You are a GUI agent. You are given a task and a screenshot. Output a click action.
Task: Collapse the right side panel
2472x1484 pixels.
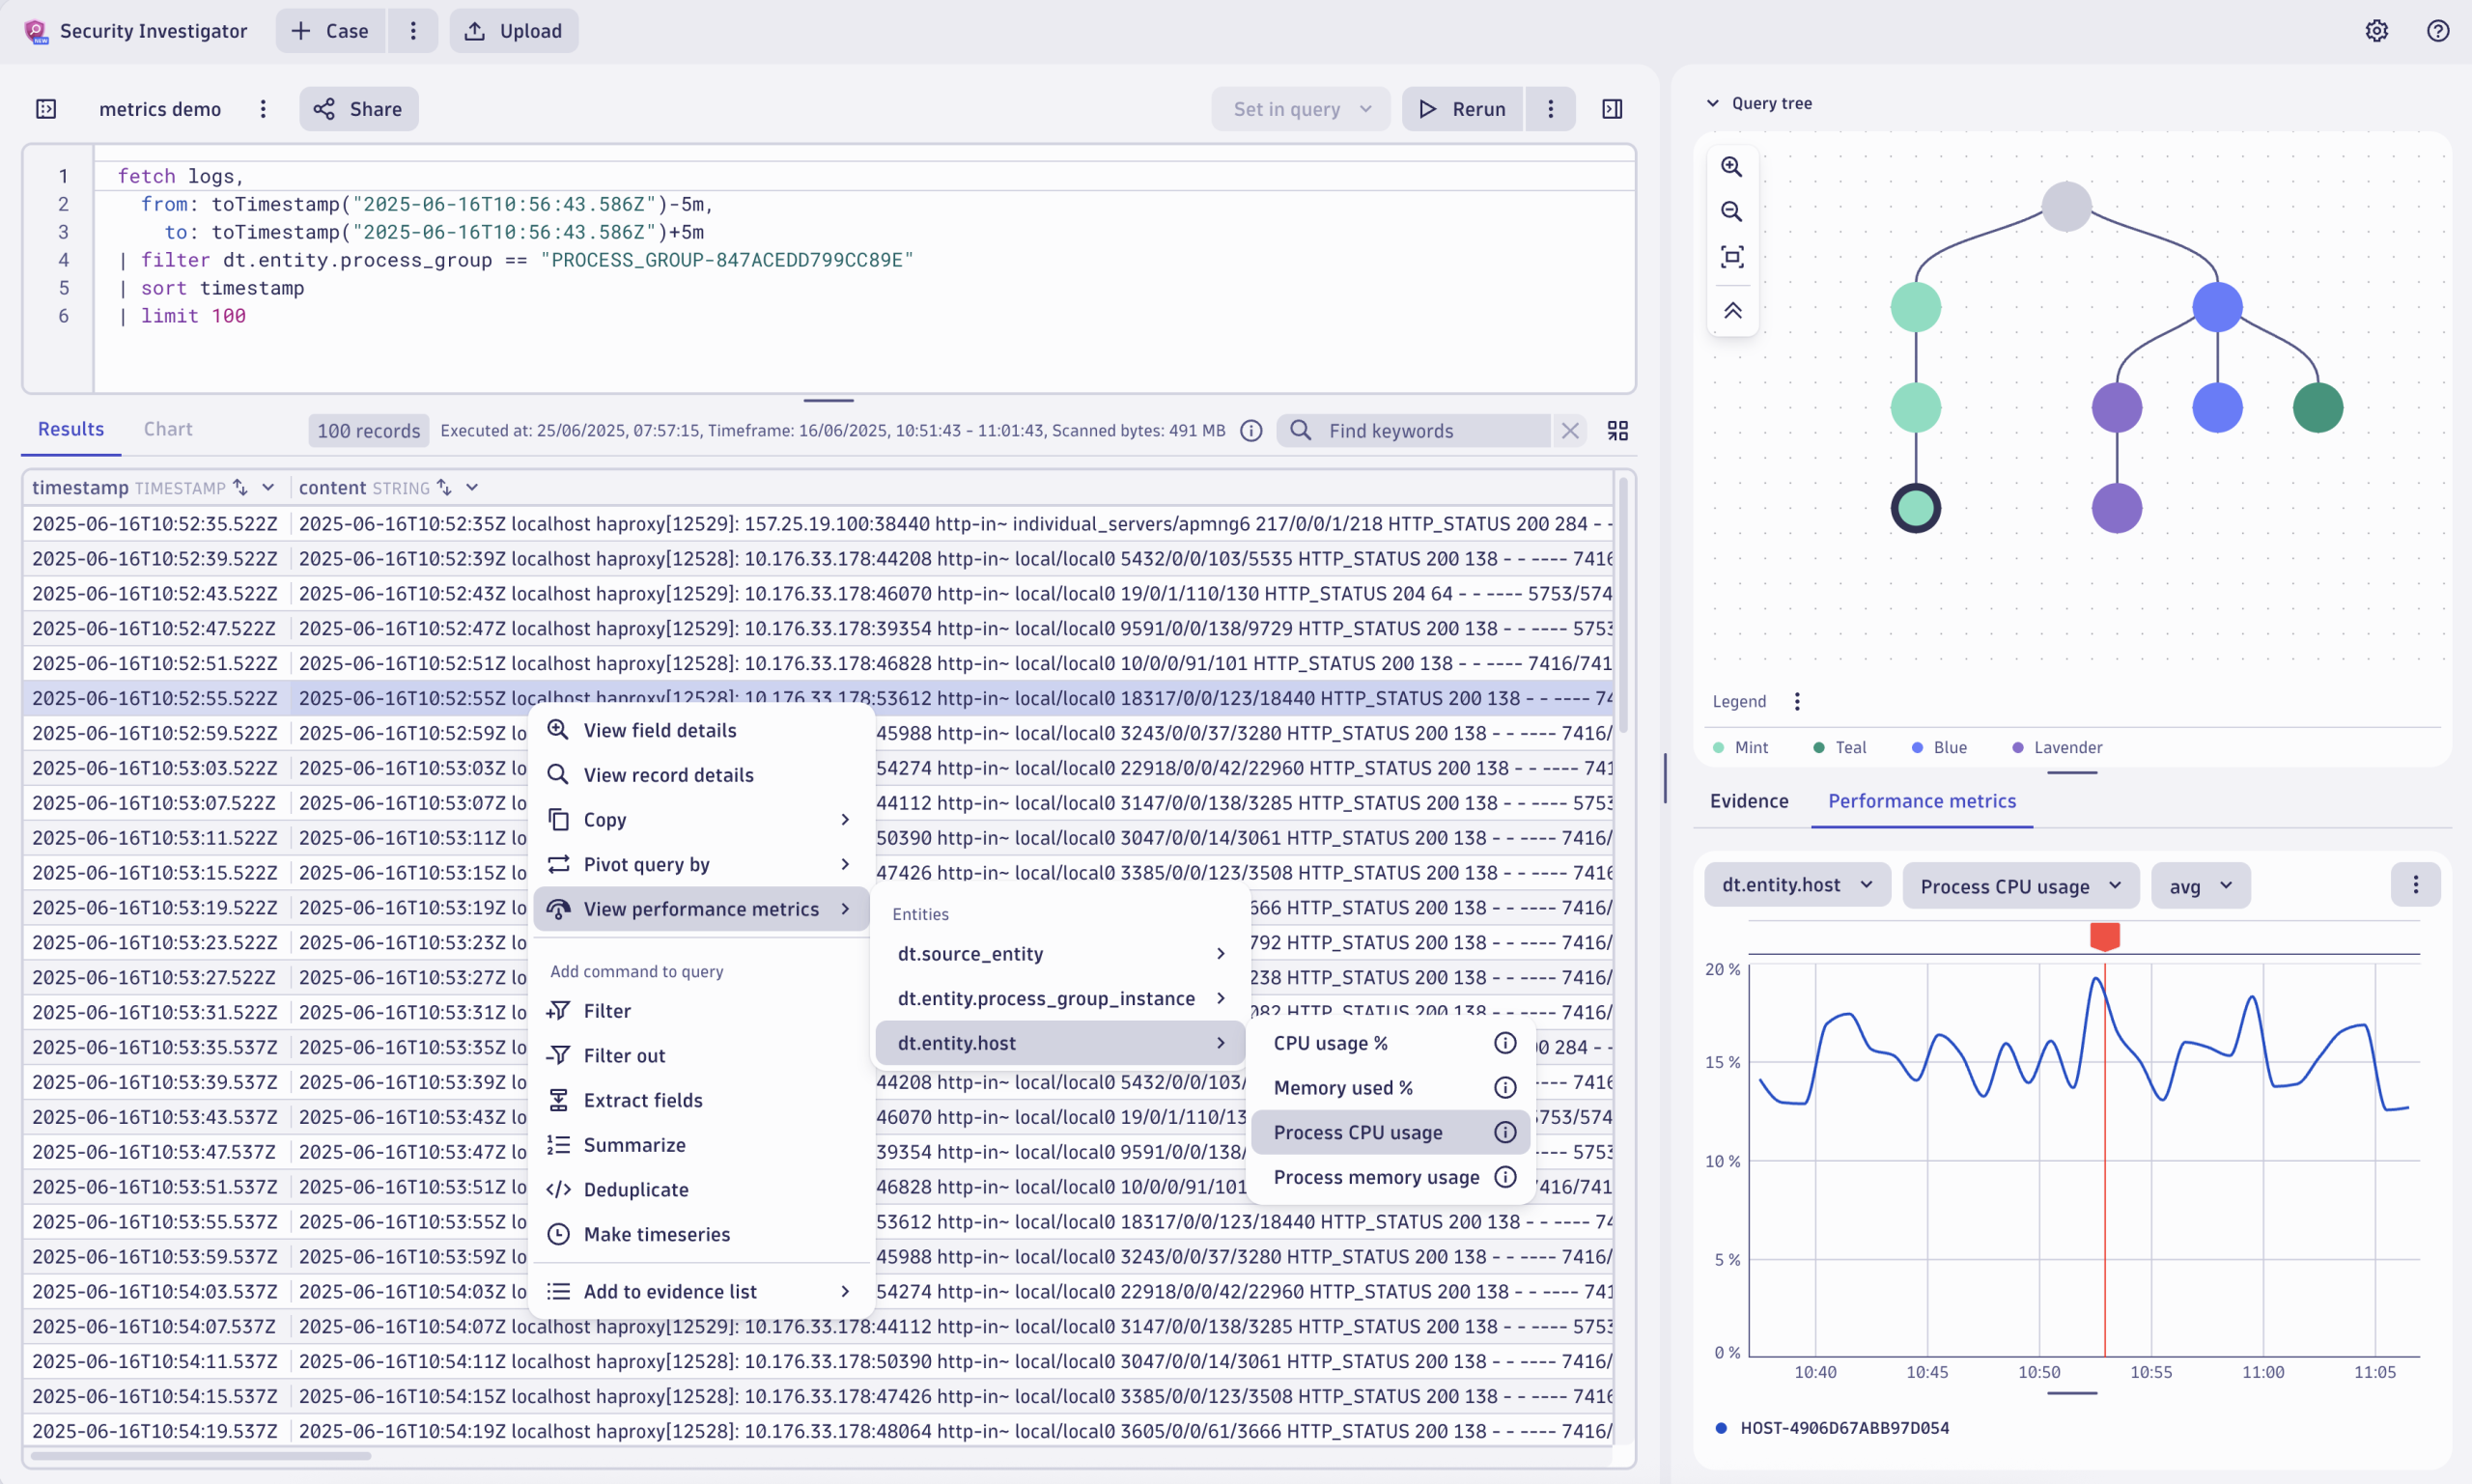1612,108
